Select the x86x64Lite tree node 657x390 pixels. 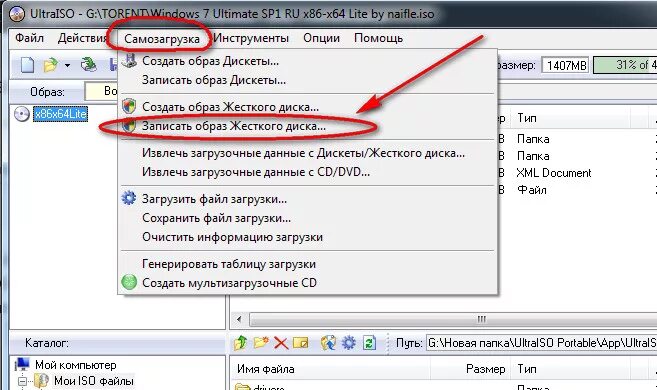[x=61, y=114]
